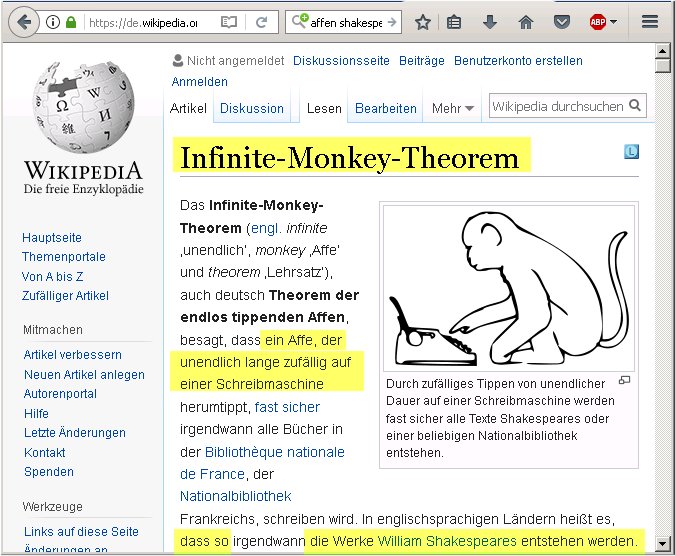This screenshot has width=675, height=556.
Task: Open the hamburger menu in Firefox
Action: pyautogui.click(x=649, y=22)
